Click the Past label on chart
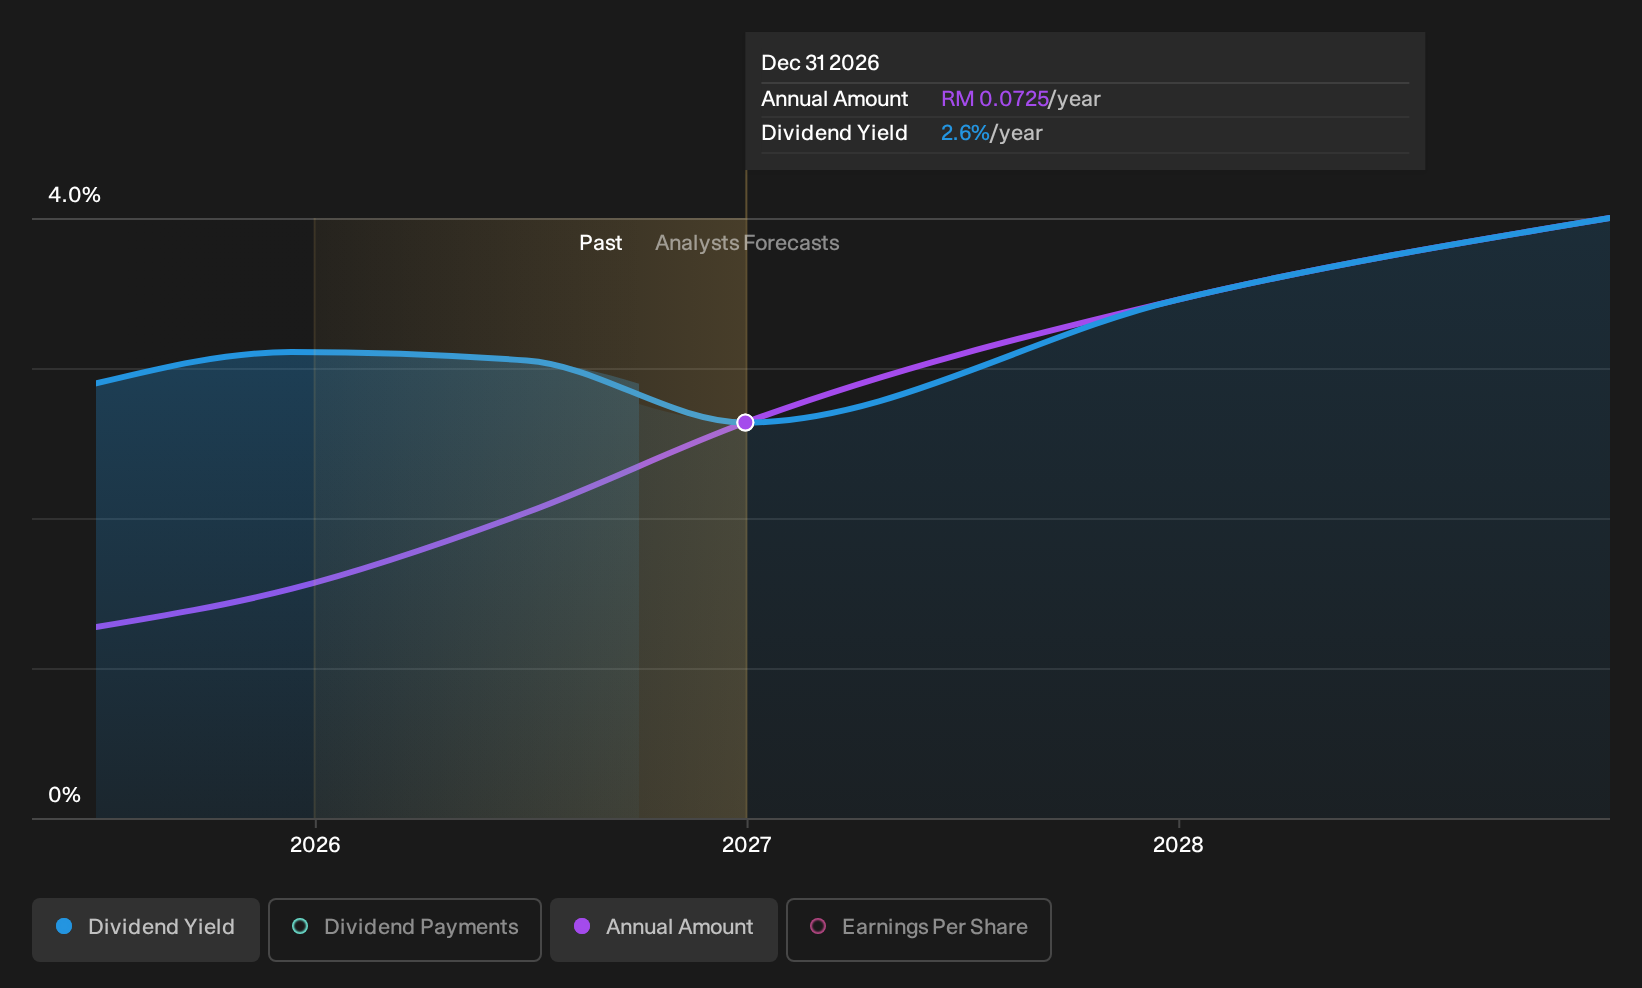Screen dimensions: 1642x988 coord(600,243)
